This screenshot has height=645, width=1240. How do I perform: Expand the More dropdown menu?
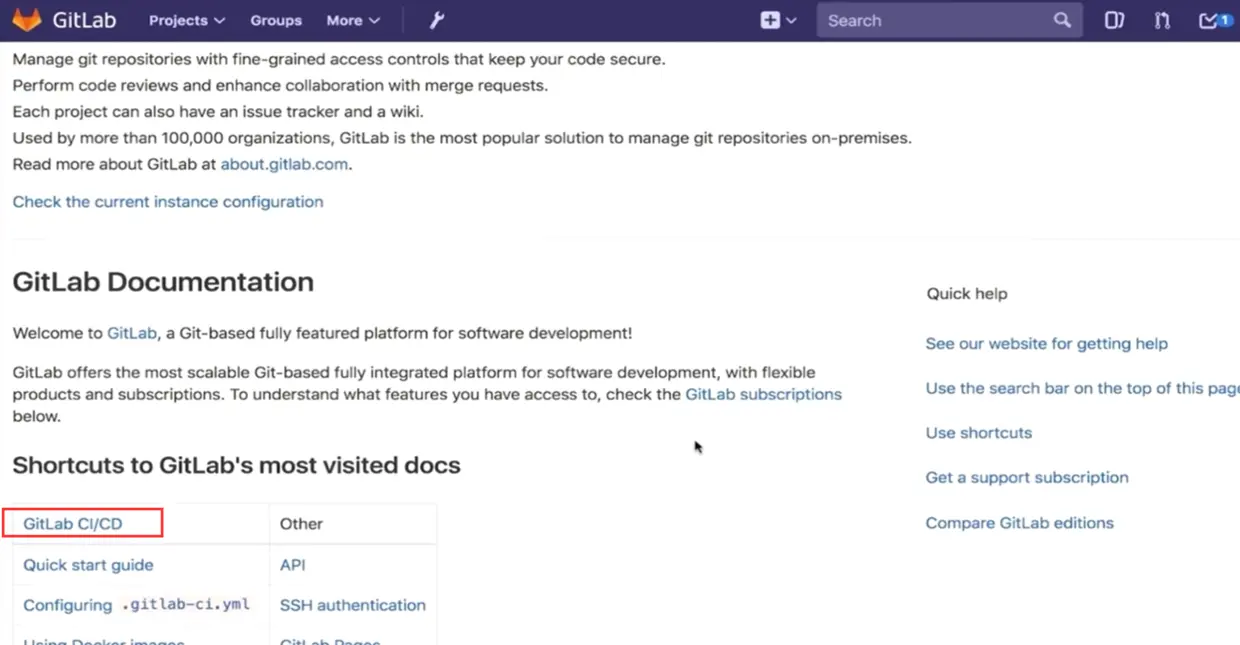pos(353,20)
